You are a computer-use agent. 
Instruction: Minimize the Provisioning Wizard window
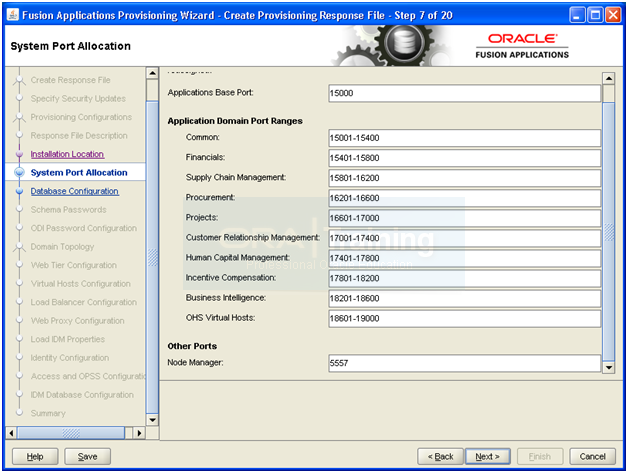point(577,15)
